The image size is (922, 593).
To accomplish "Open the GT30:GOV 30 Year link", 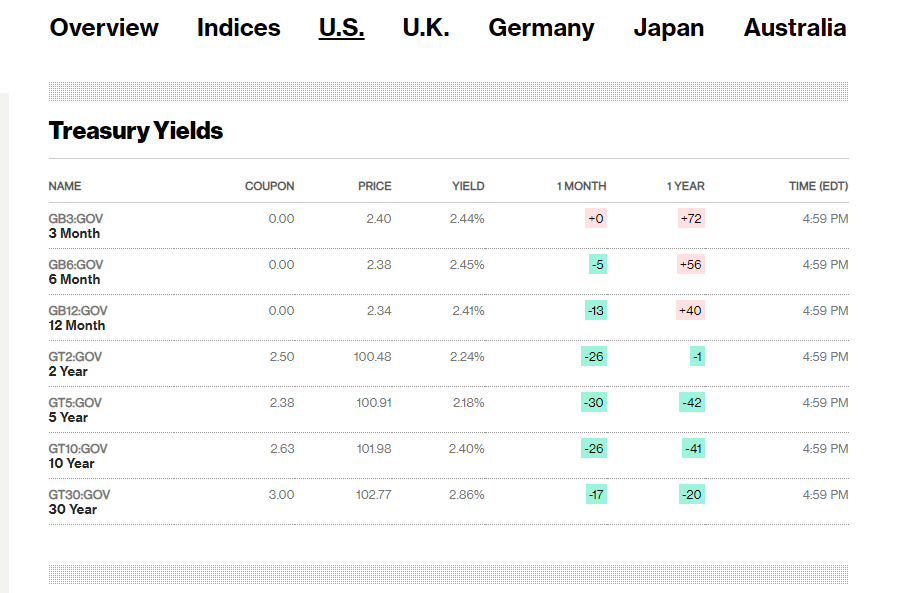I will (x=79, y=501).
